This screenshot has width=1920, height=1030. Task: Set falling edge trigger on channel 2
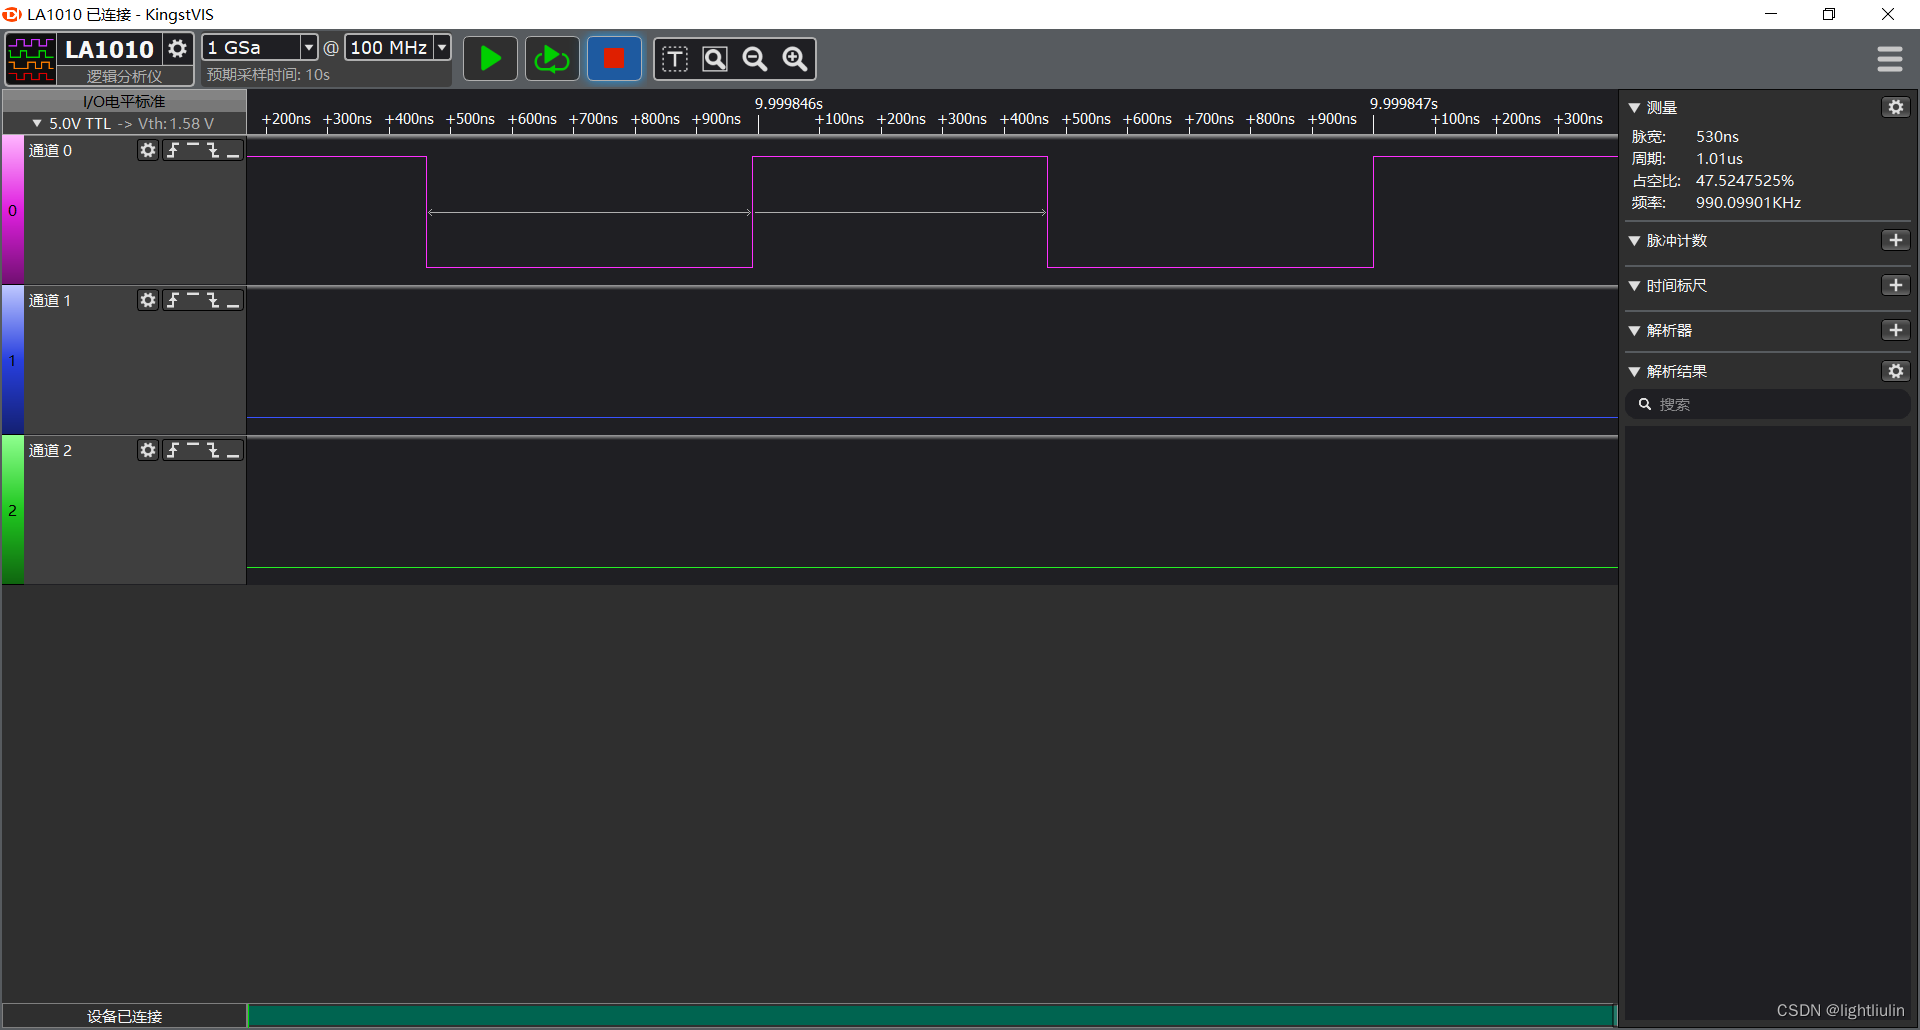213,450
